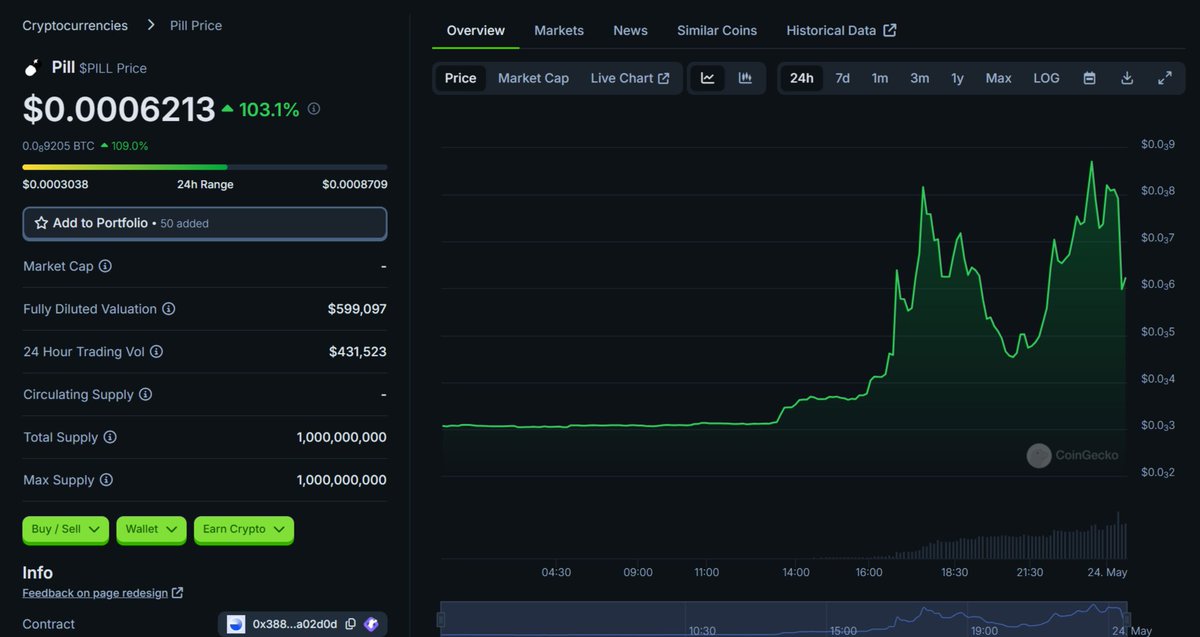This screenshot has width=1200, height=637.
Task: Open the Buy / Sell dropdown
Action: pos(65,529)
